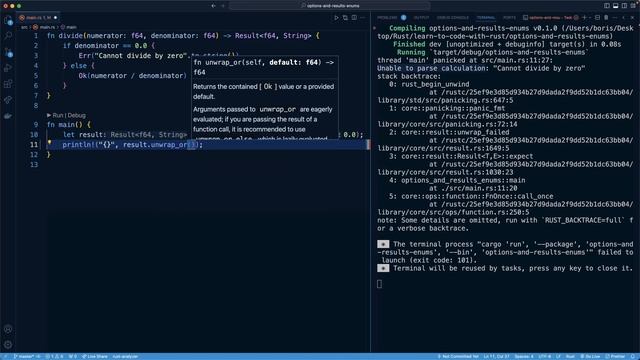This screenshot has width=640, height=360.
Task: Click the command center search box
Action: coord(330,6)
